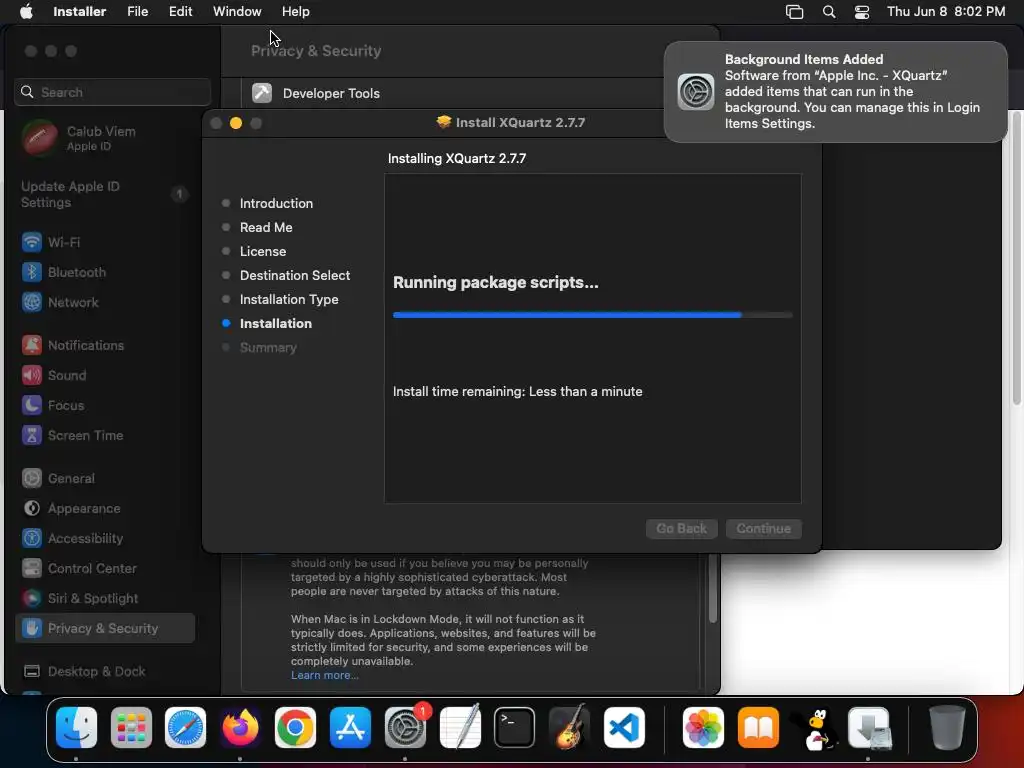The image size is (1024, 768).
Task: Click the Read Me step in installer
Action: point(266,227)
